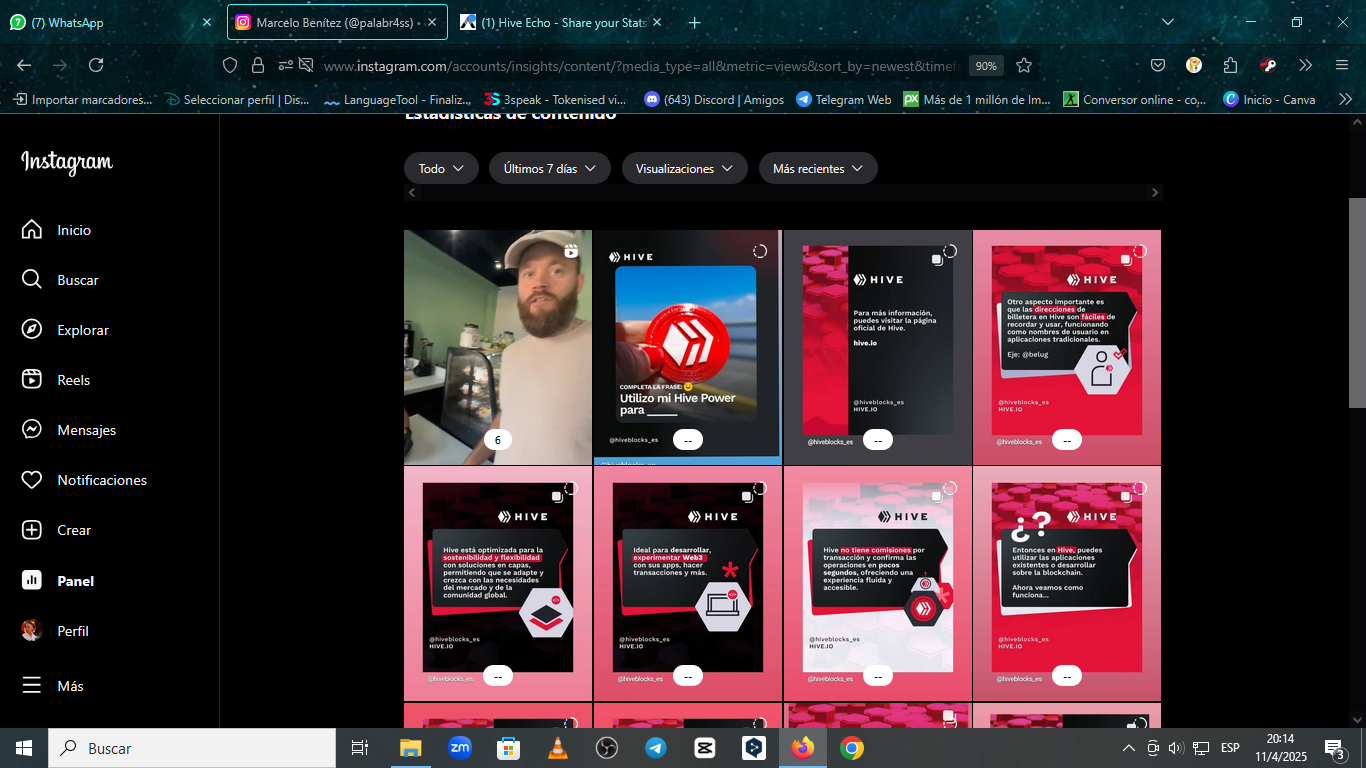Click Crear plus icon in sidebar
The width and height of the screenshot is (1366, 768).
coord(32,530)
